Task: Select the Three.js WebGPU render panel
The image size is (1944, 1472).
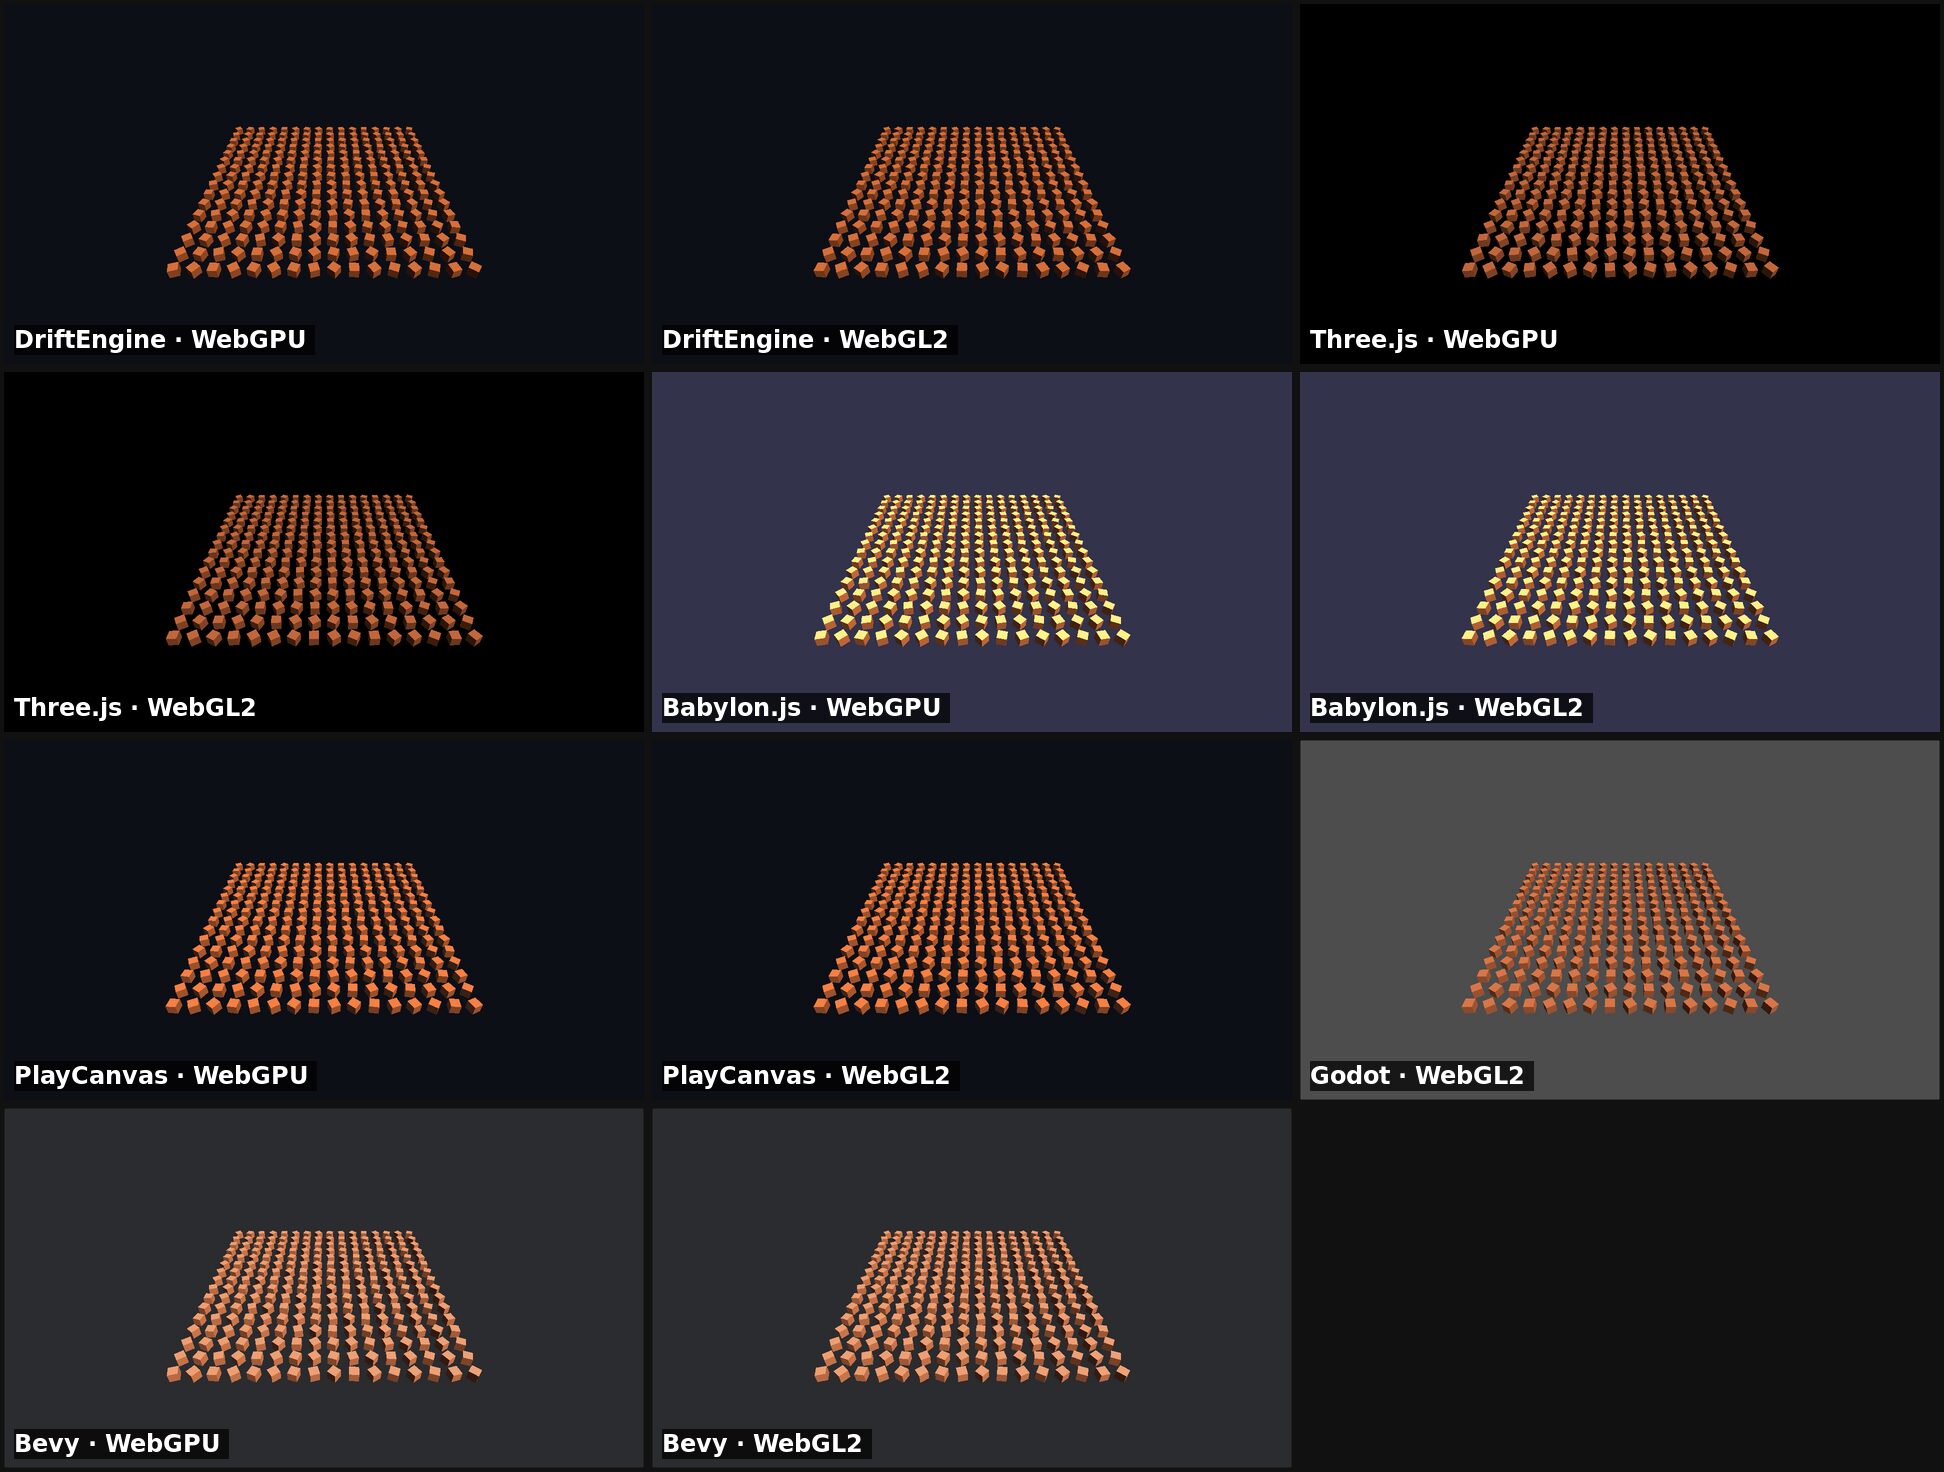Action: [1620, 184]
